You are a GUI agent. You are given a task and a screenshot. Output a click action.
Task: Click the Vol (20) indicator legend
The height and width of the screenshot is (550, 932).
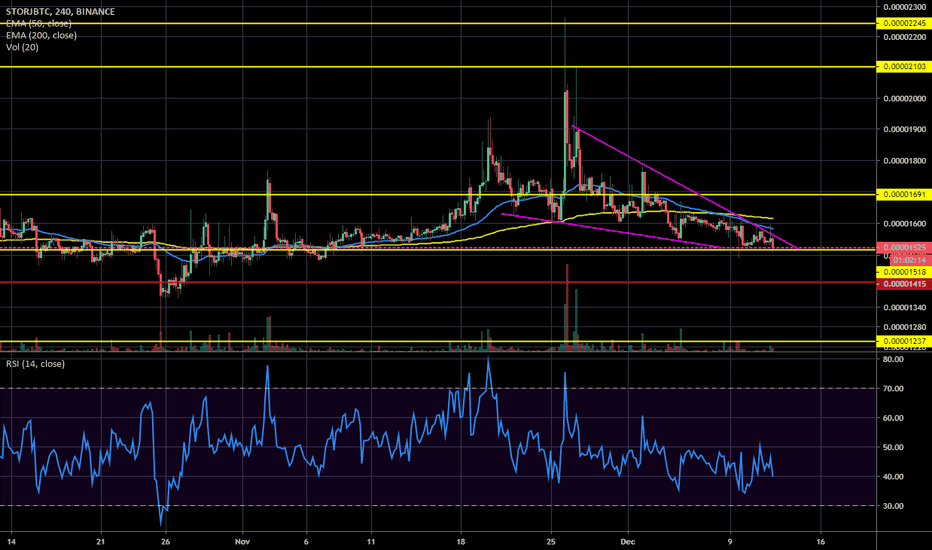click(x=22, y=47)
